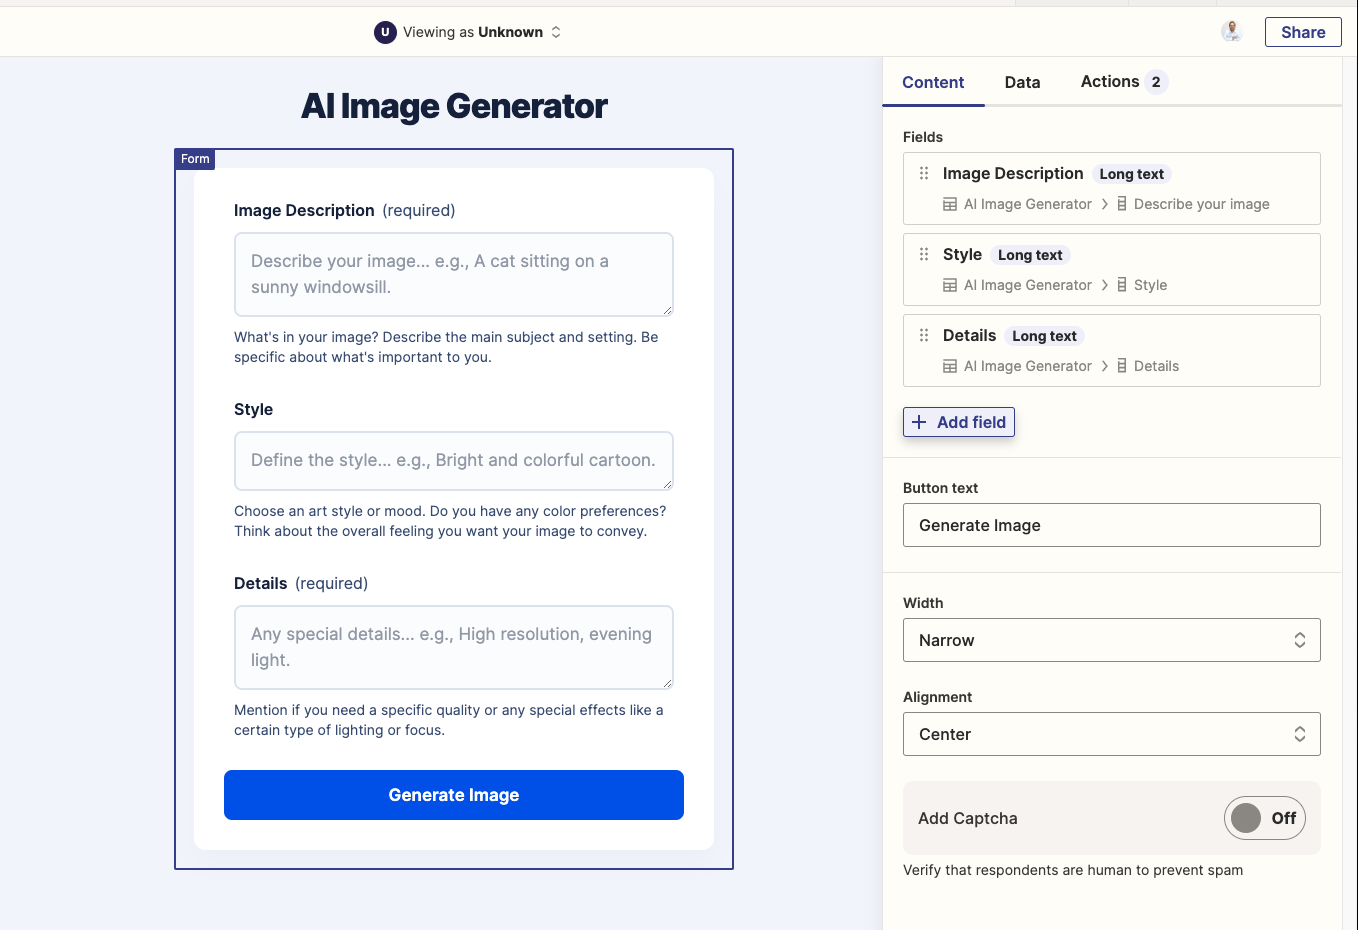1358x930 pixels.
Task: Click the drag handle for Image Description field
Action: click(x=924, y=173)
